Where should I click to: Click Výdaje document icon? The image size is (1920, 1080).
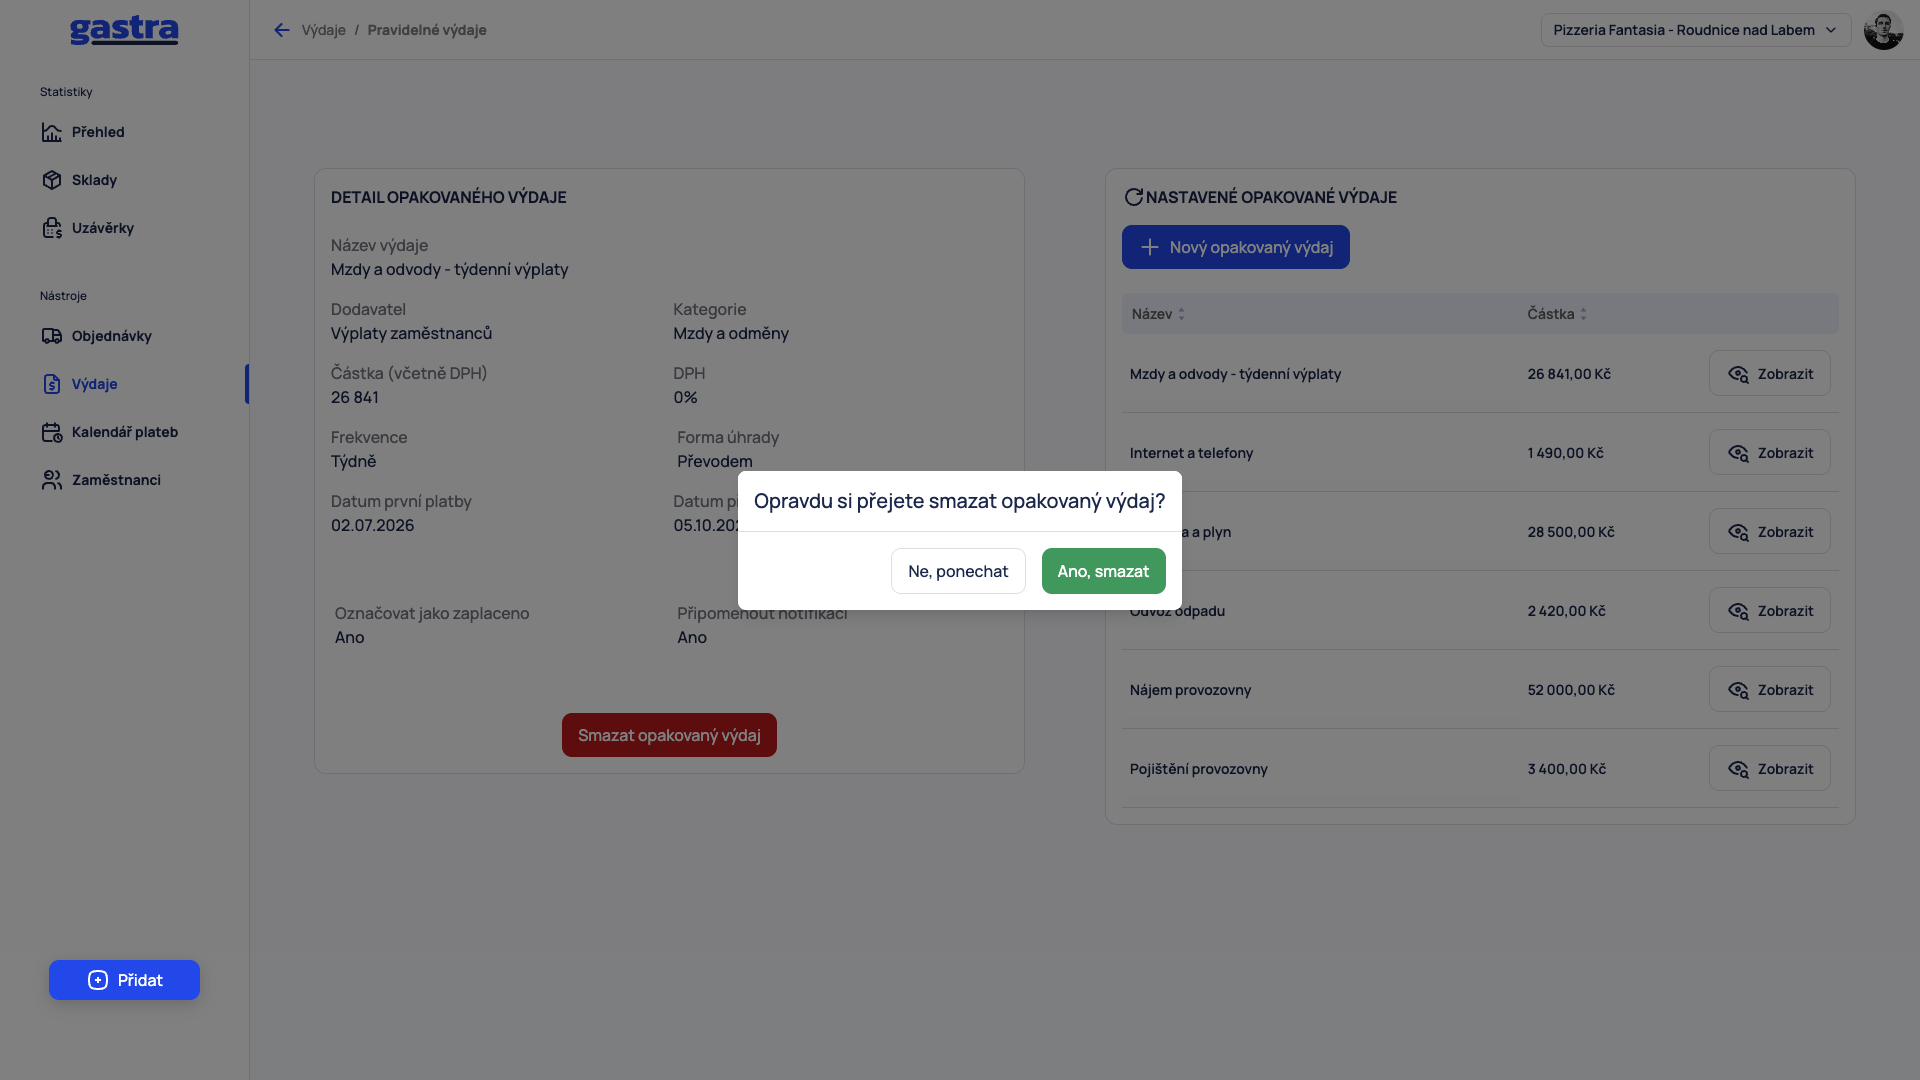52,384
